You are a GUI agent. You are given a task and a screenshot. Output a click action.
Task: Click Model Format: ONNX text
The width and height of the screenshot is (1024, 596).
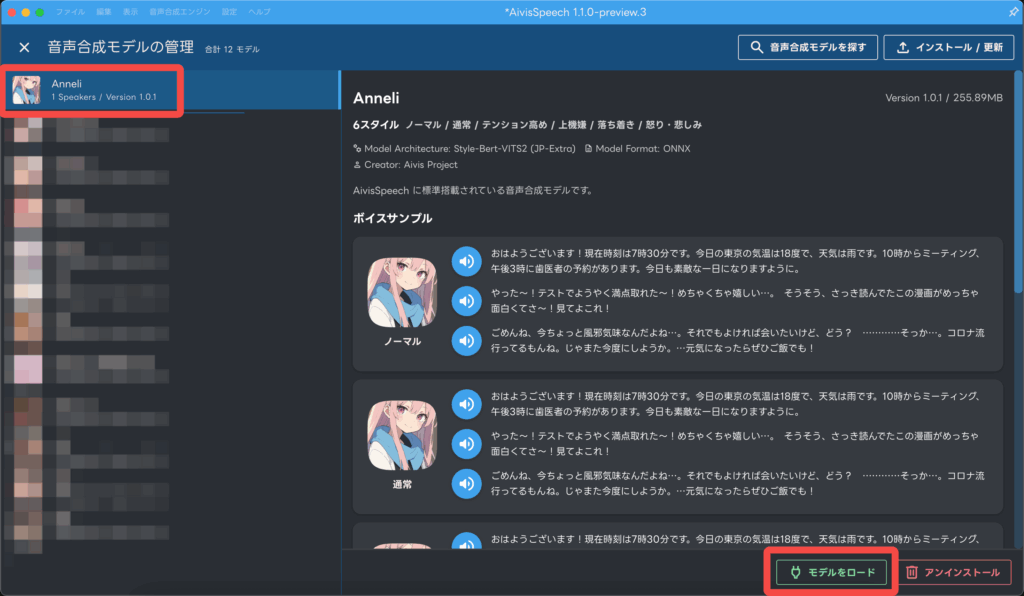[637, 149]
